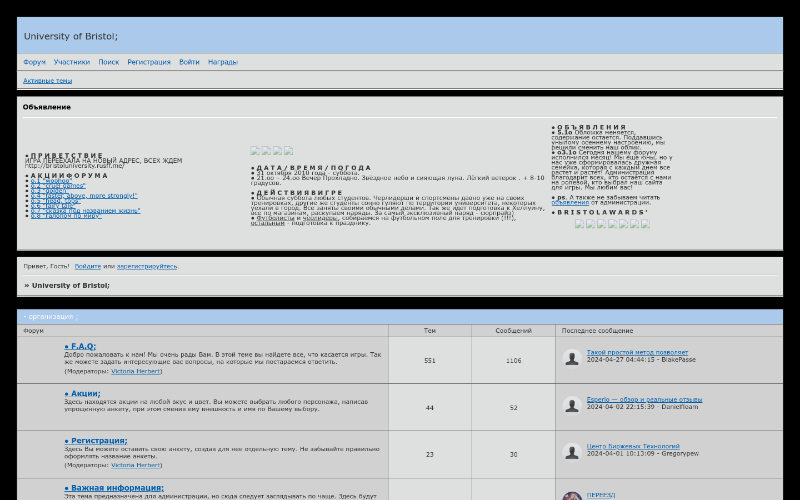Open moderator Victoria Herbert's profile under F.A.Q.
This screenshot has width=800, height=500.
[x=135, y=370]
